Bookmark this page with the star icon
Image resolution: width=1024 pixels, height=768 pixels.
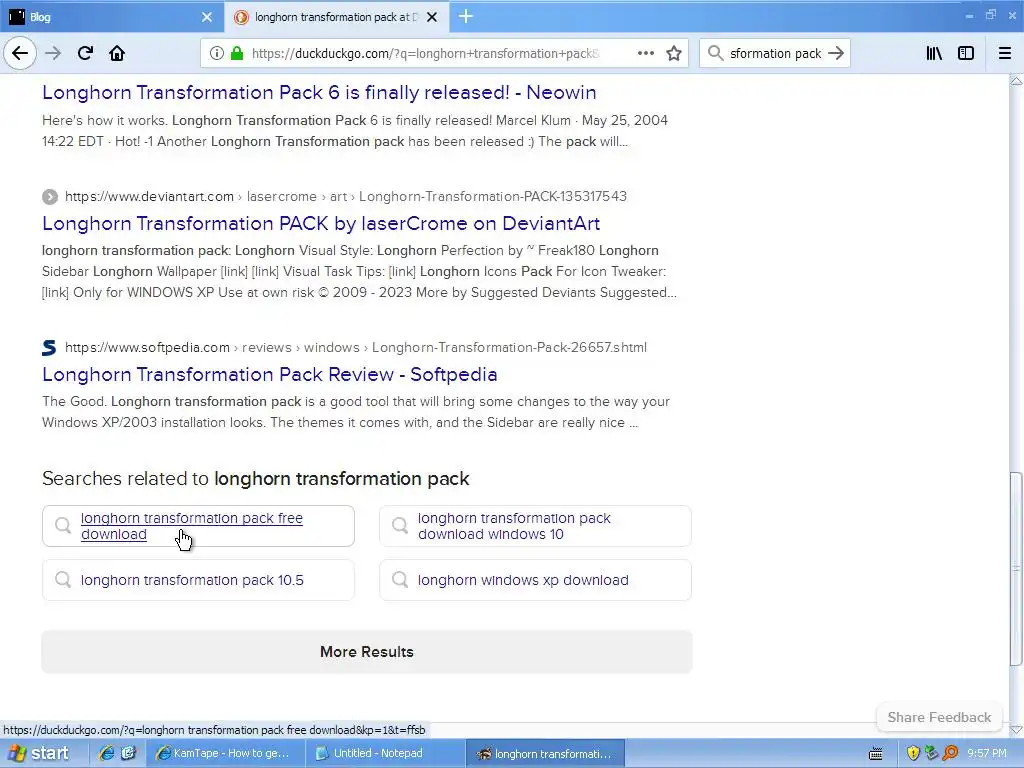tap(674, 53)
